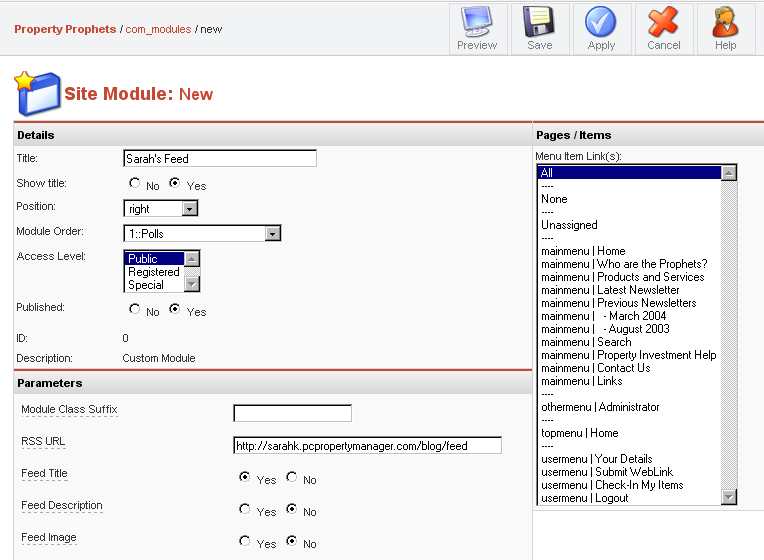Viewport: 764px width, 560px height.
Task: Select mainmenu | Property Investment Help
Action: [x=630, y=355]
